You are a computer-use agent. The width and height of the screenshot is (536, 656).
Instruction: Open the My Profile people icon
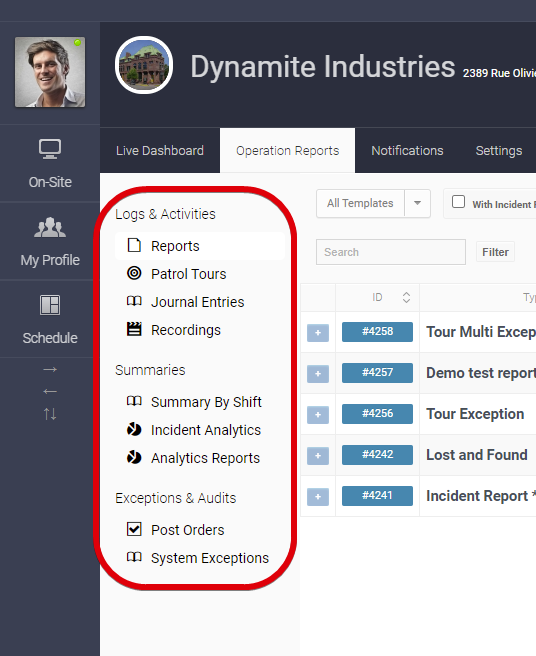coord(50,227)
